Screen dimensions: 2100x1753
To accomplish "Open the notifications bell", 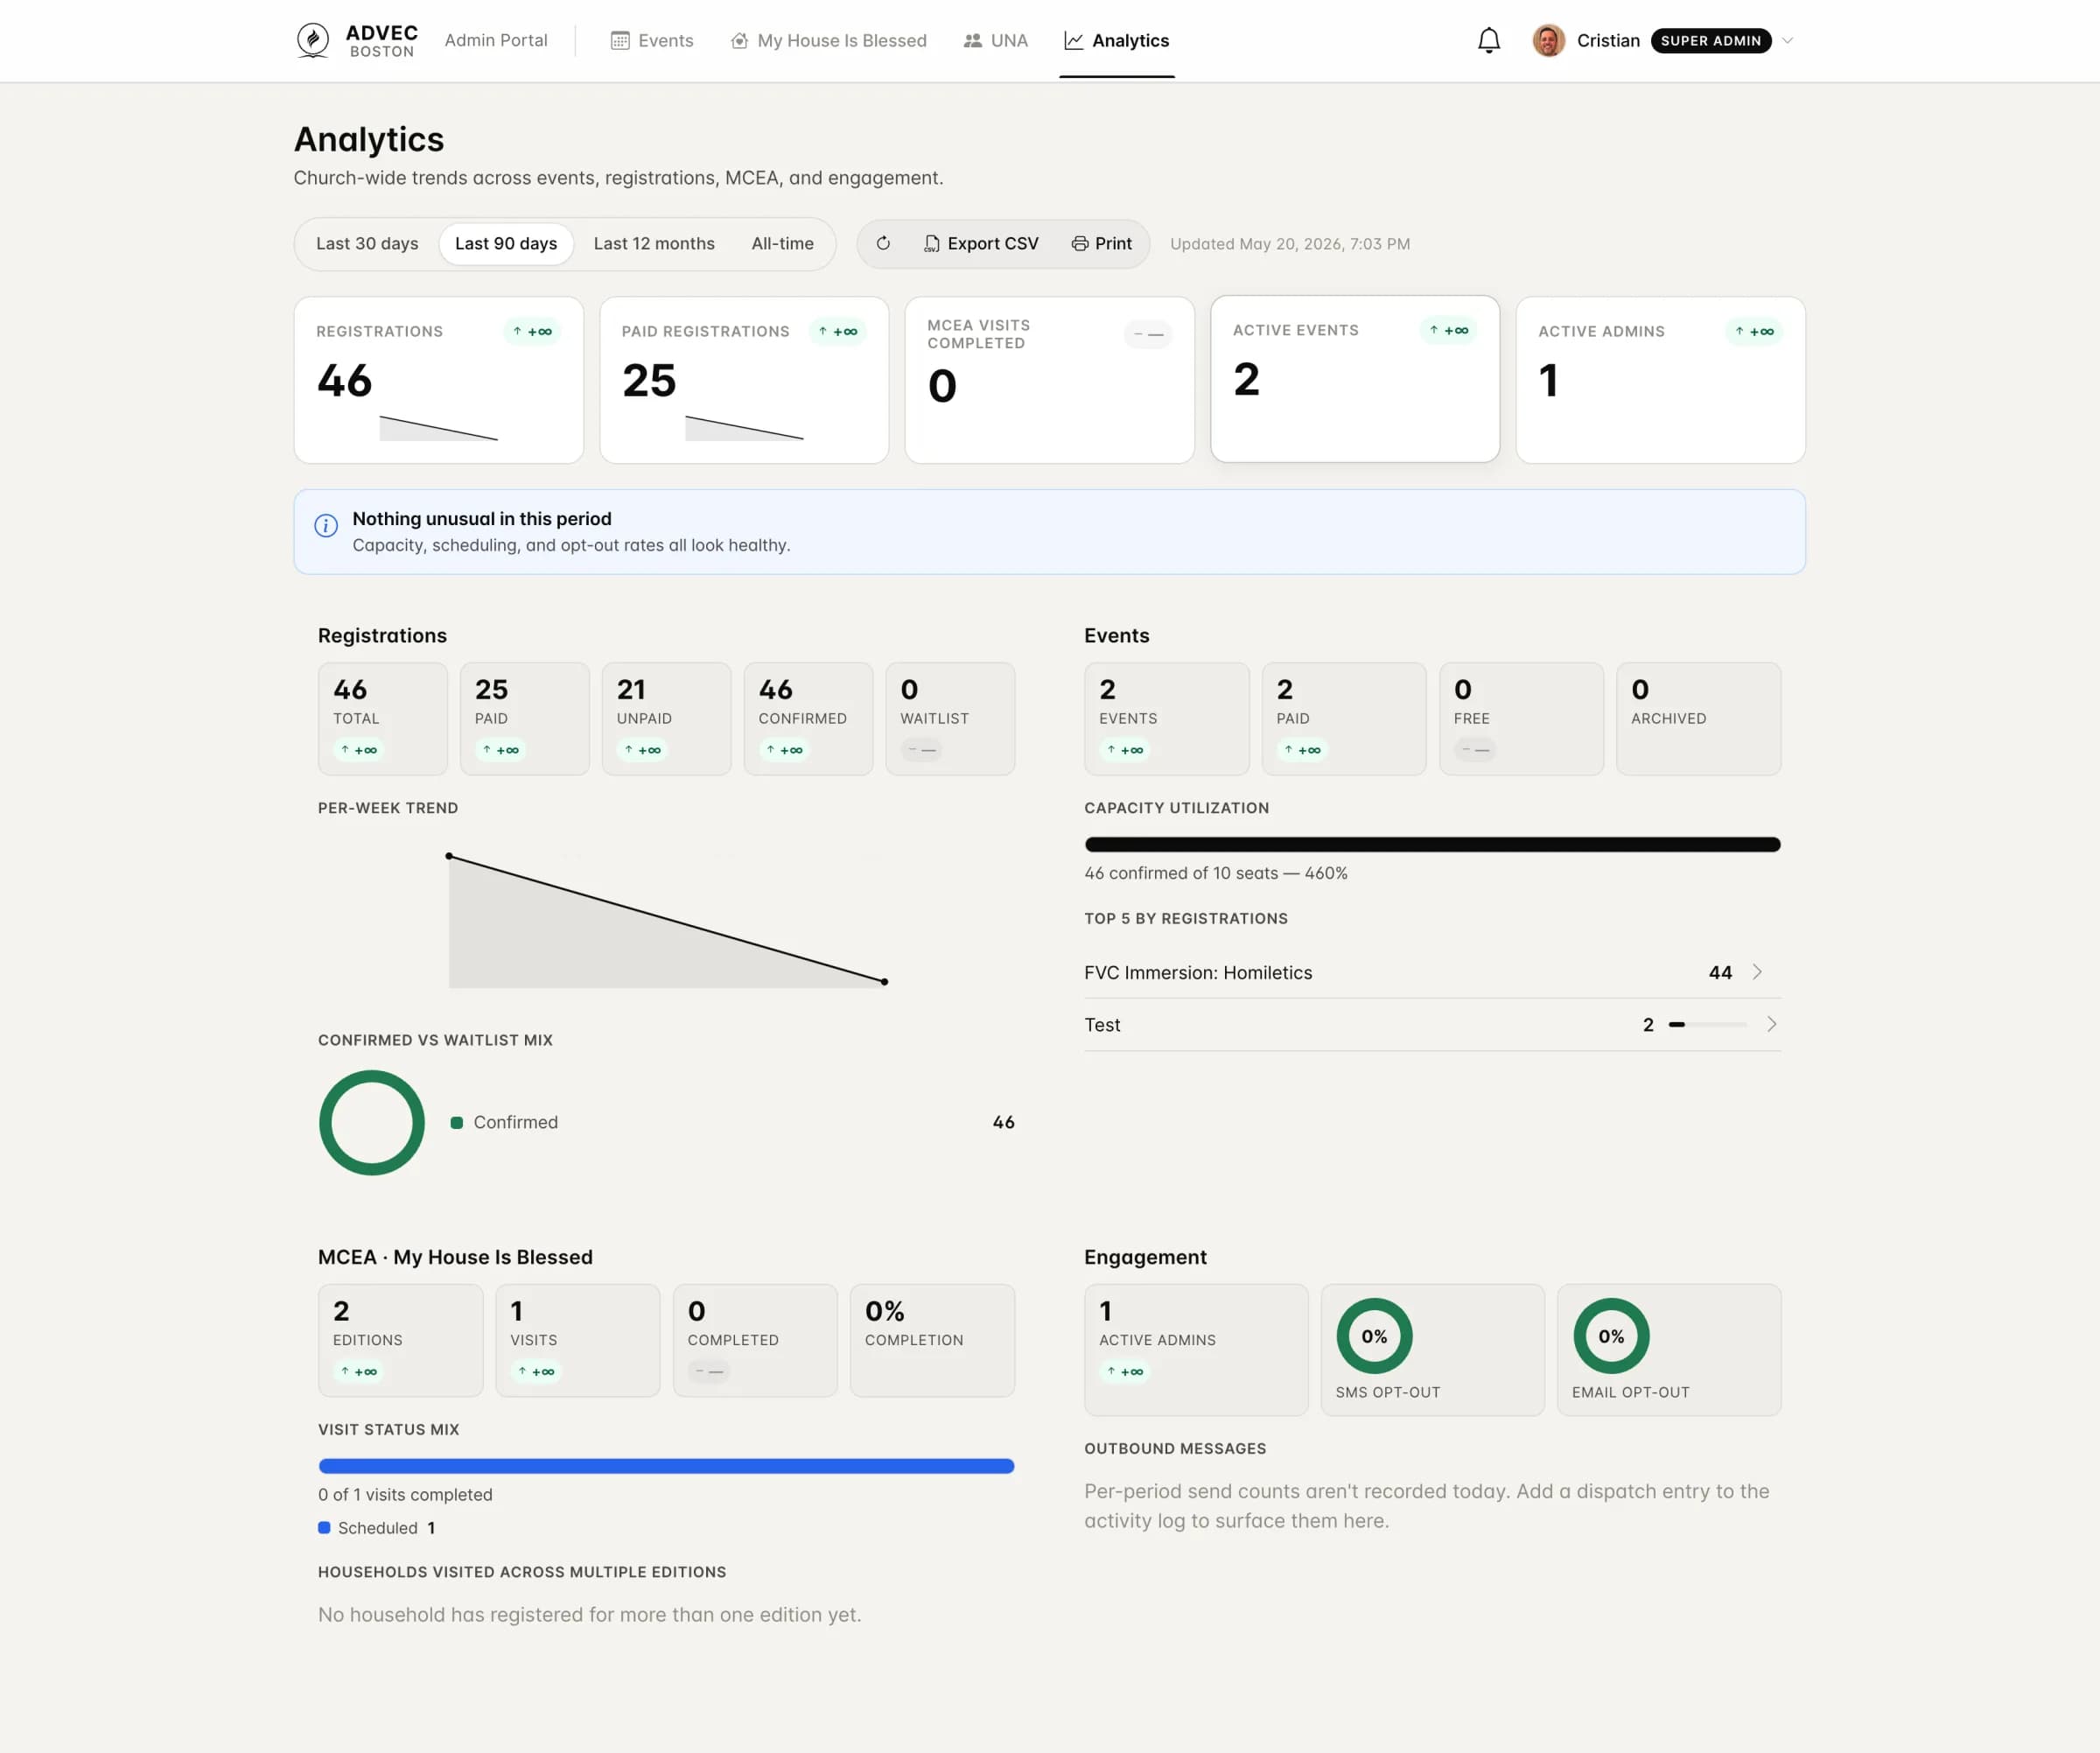I will 1489,40.
